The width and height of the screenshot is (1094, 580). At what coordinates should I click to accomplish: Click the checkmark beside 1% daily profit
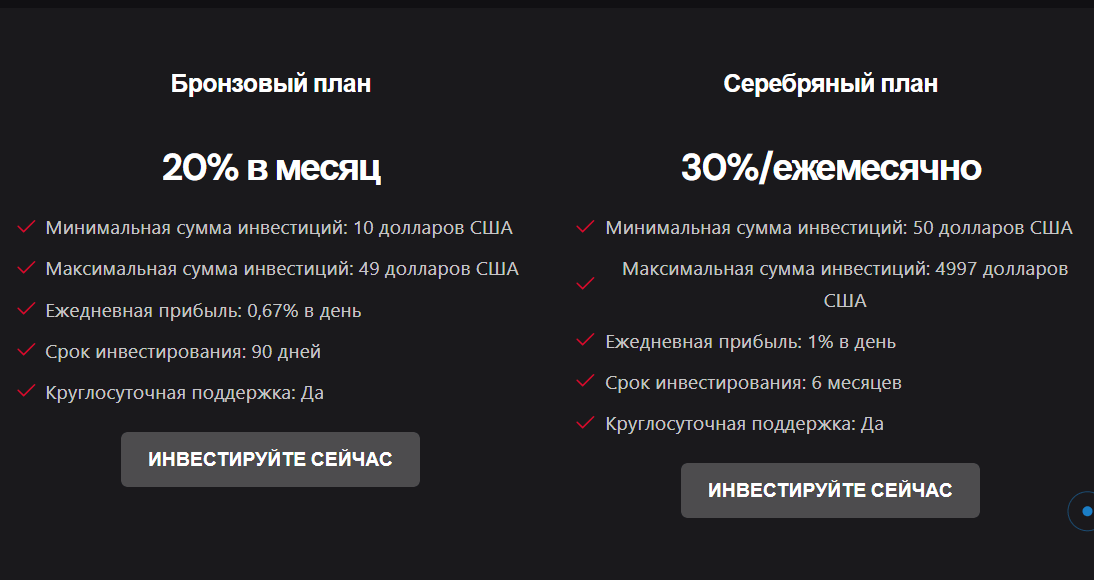coord(584,340)
